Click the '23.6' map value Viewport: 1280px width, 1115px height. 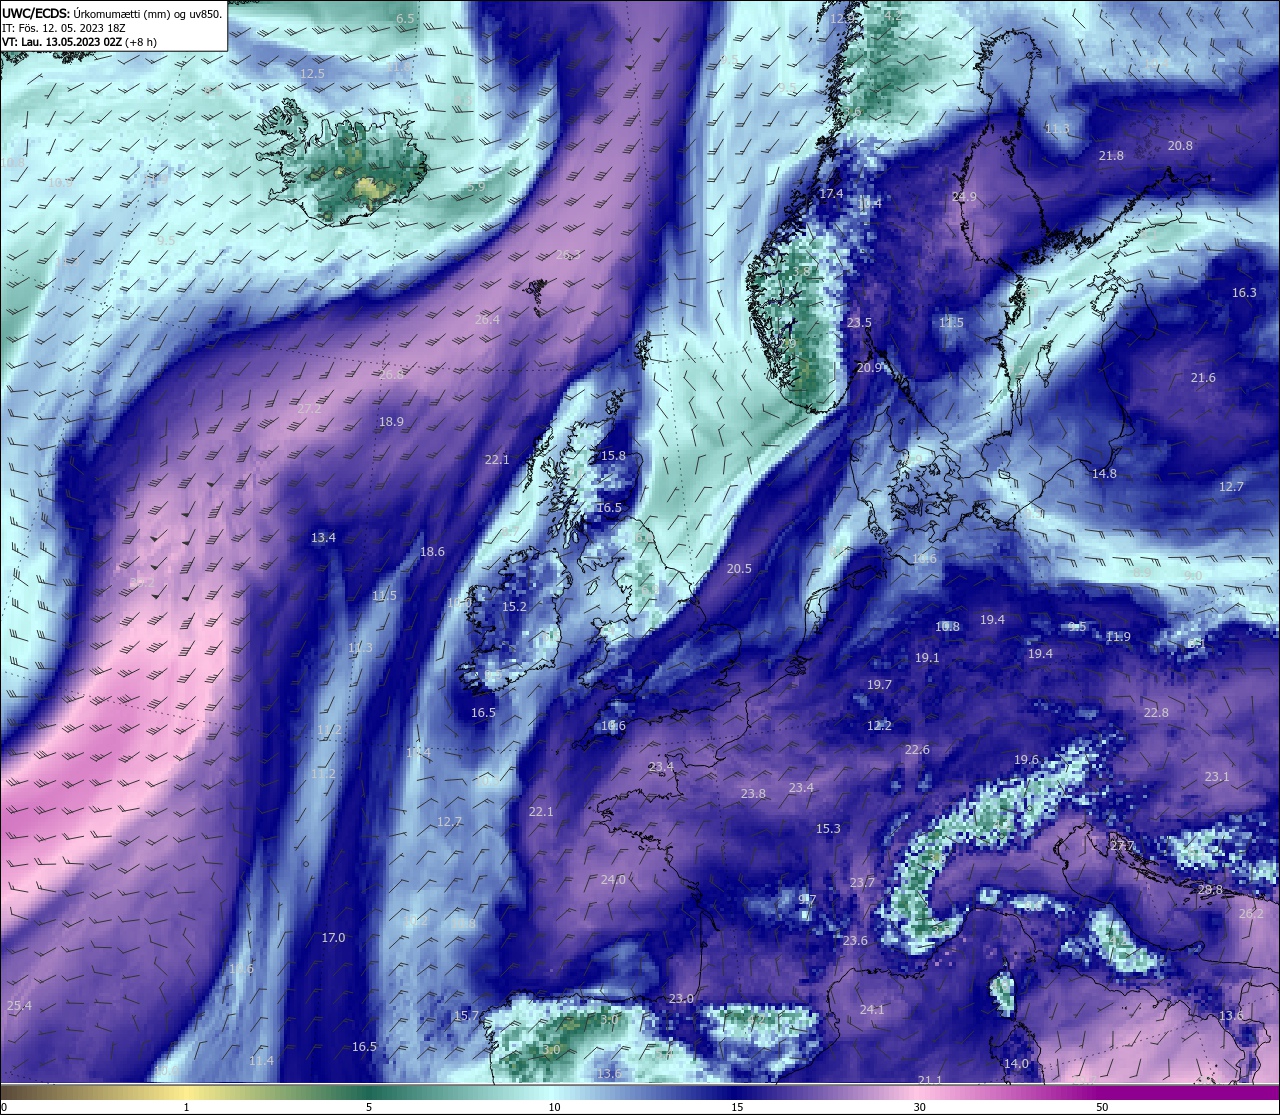point(855,941)
